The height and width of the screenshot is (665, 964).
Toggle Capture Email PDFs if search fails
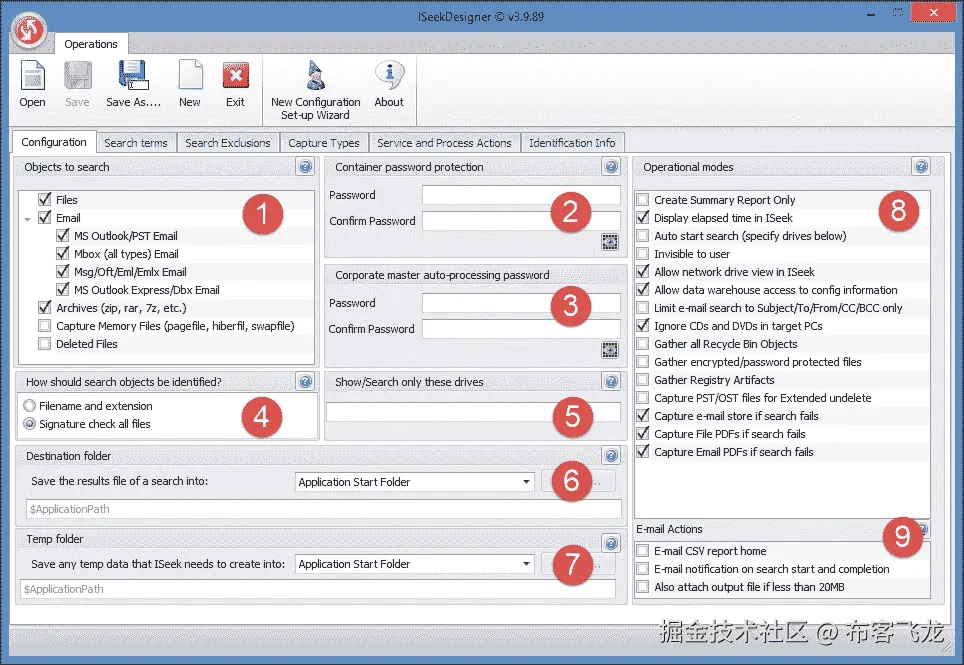pos(642,452)
